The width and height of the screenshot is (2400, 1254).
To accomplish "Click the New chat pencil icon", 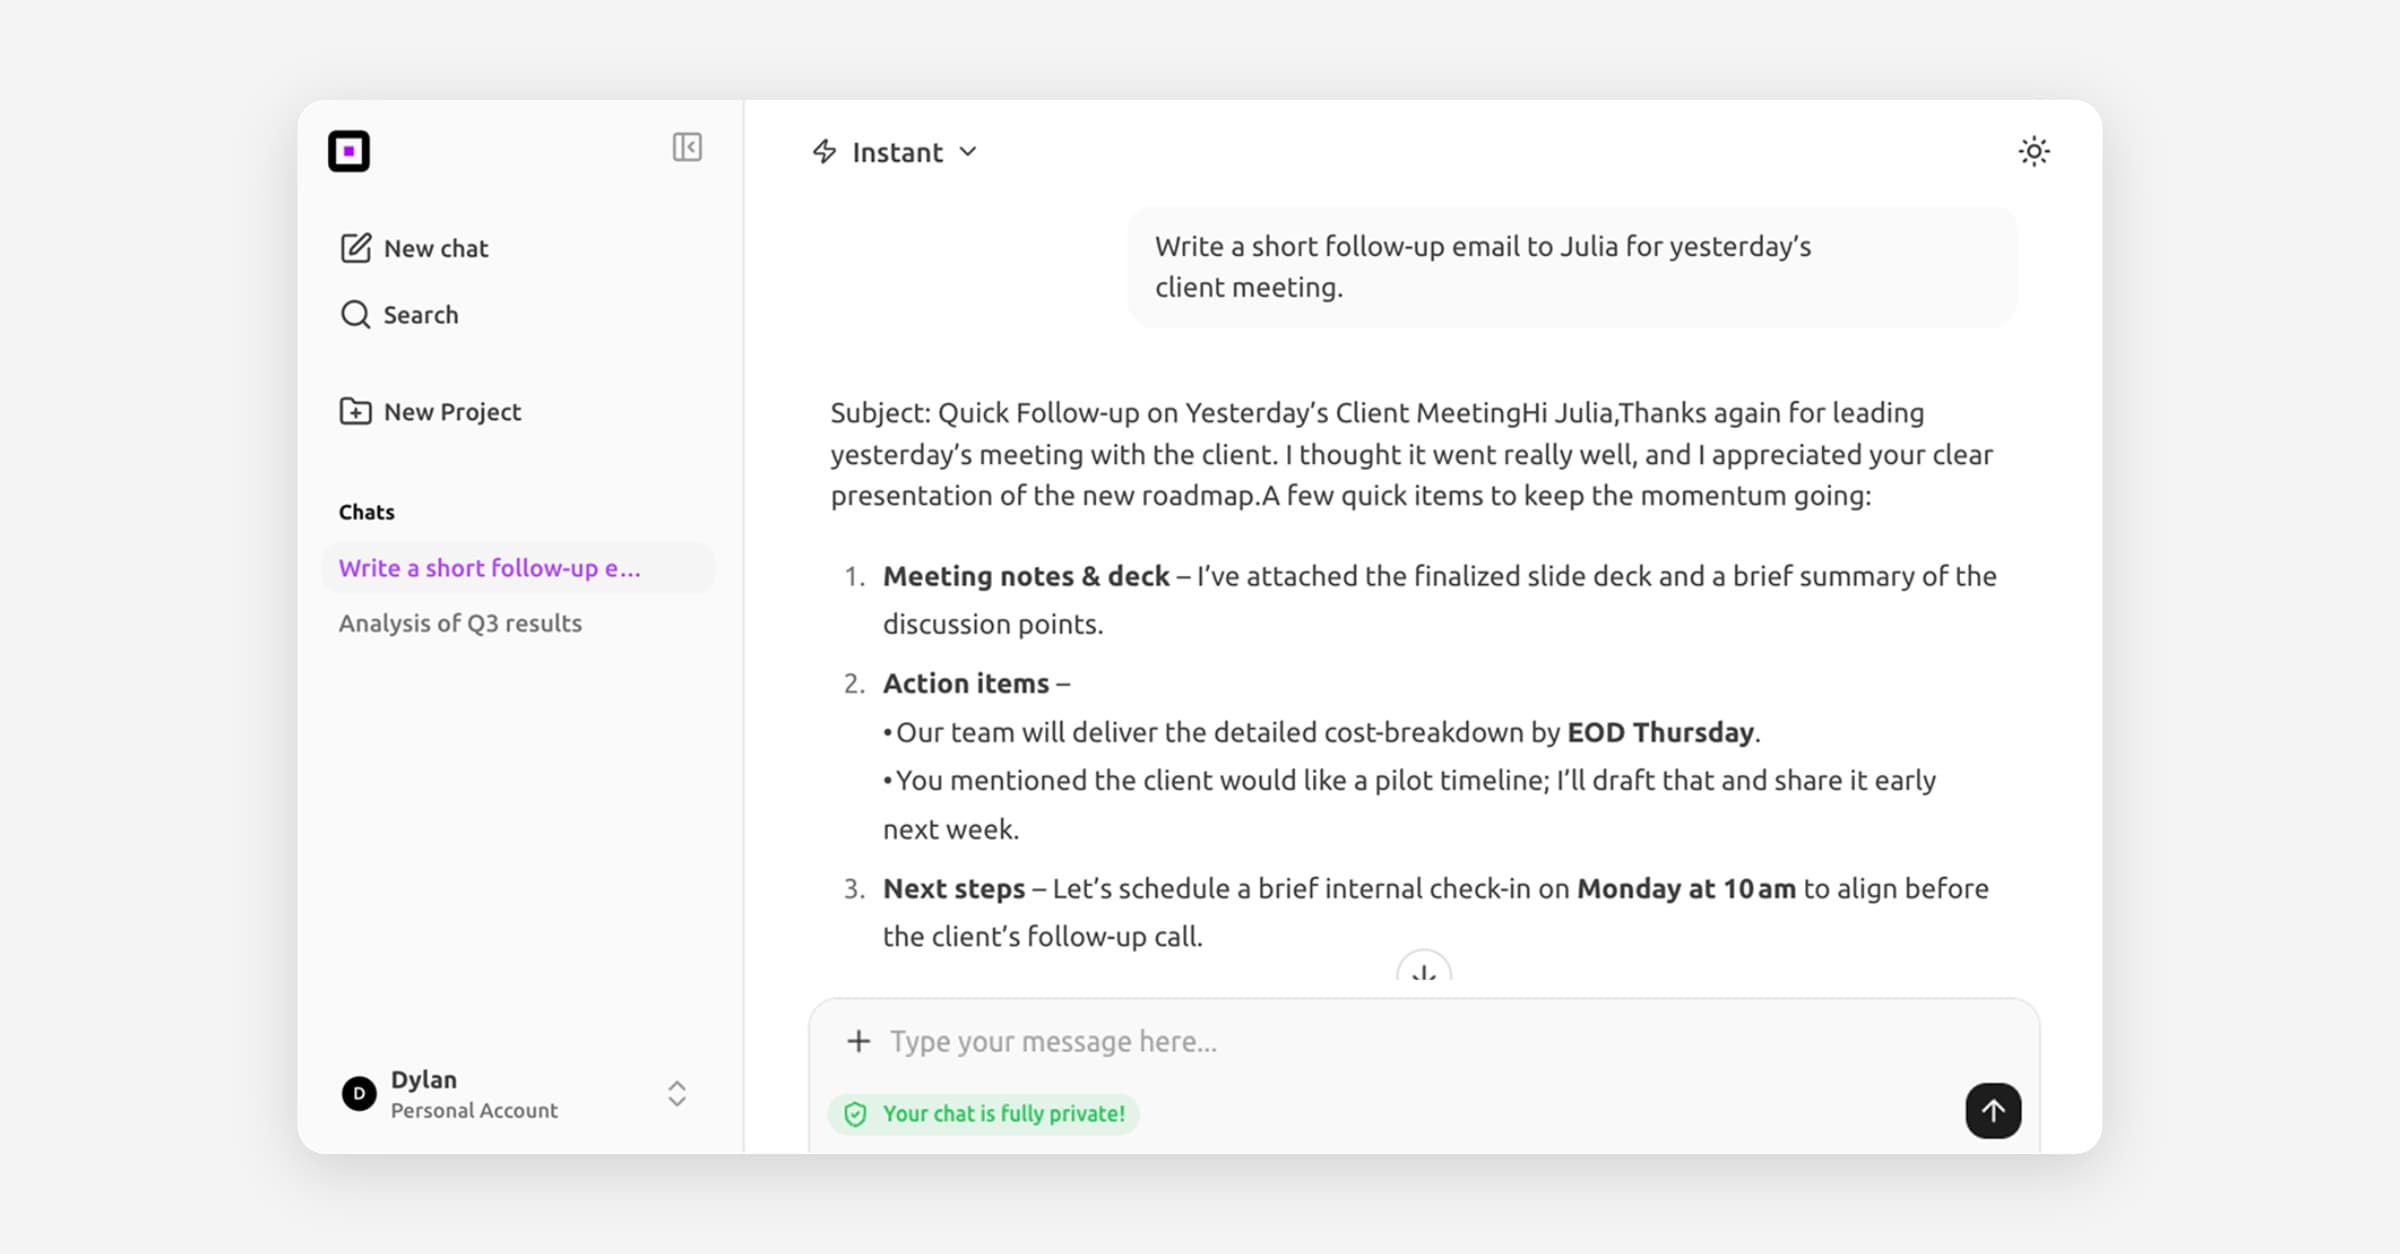I will coord(355,248).
